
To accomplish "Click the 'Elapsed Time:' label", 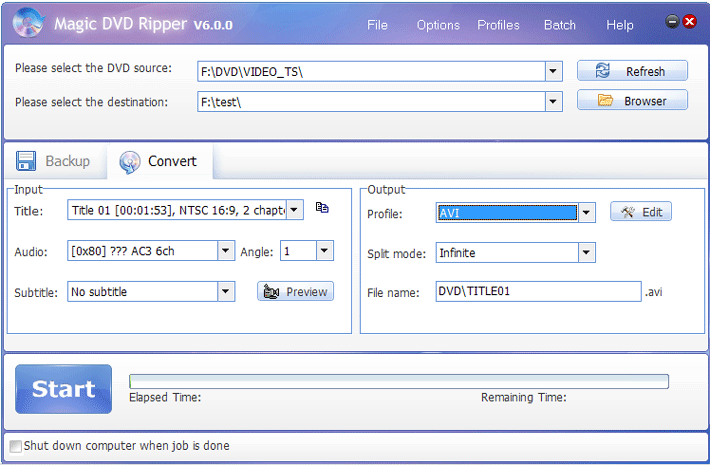I will 165,398.
